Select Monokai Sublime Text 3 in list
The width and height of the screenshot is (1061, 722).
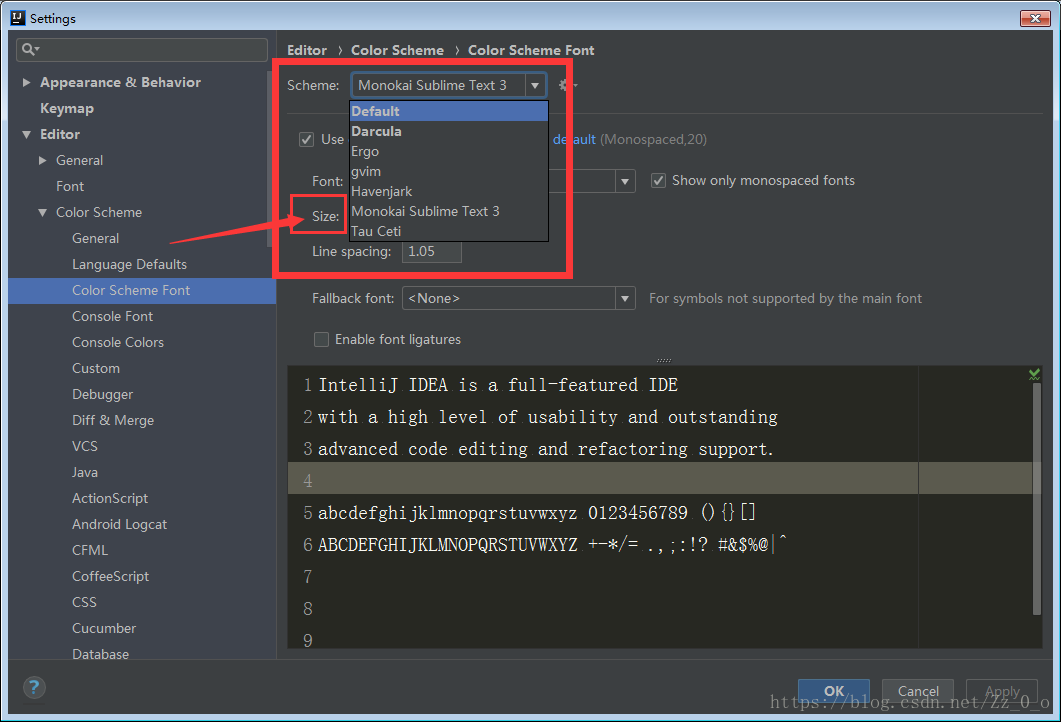pos(448,211)
